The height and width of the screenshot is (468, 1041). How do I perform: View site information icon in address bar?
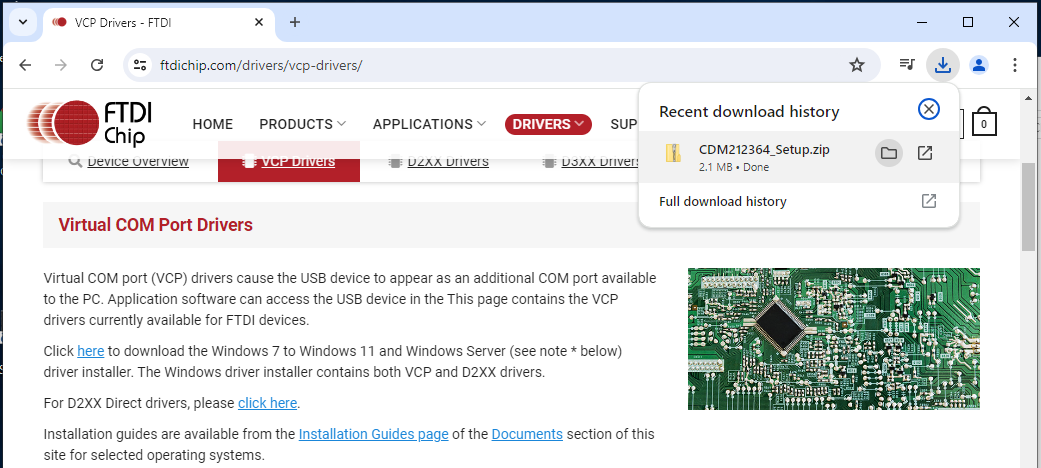click(139, 65)
